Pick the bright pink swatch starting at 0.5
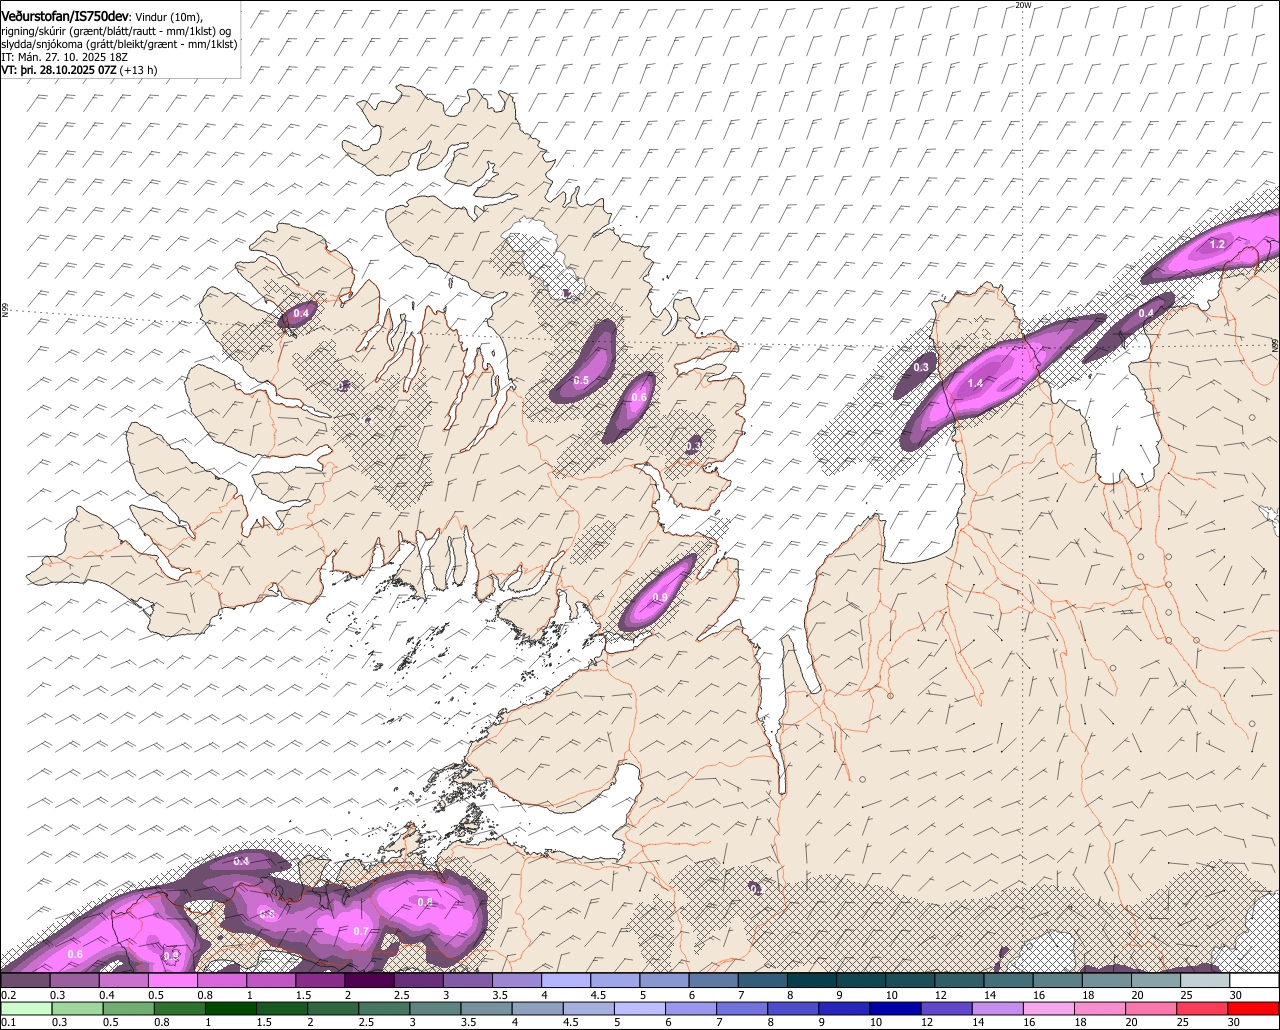The width and height of the screenshot is (1280, 1030). pos(172,981)
